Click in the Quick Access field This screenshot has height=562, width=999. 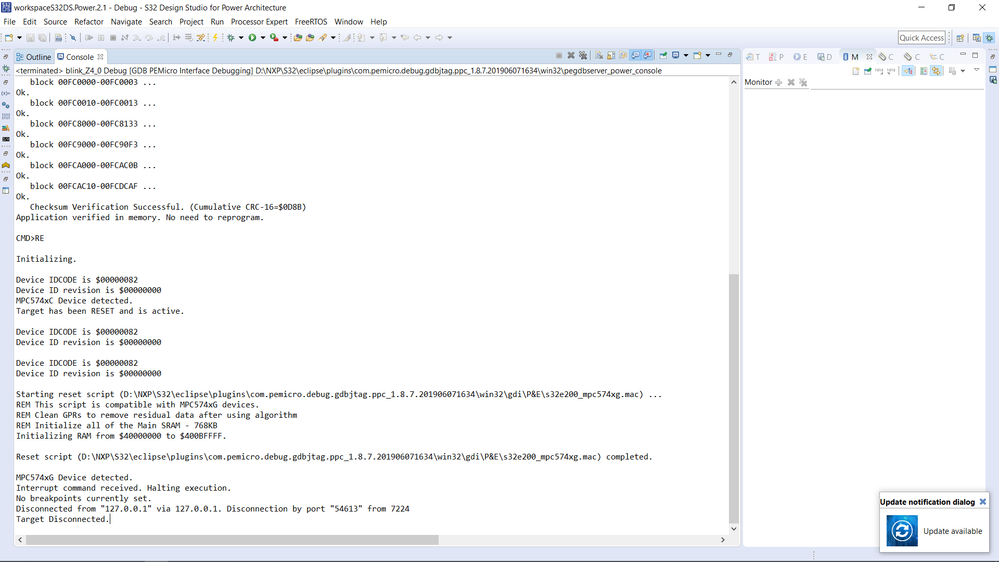921,38
